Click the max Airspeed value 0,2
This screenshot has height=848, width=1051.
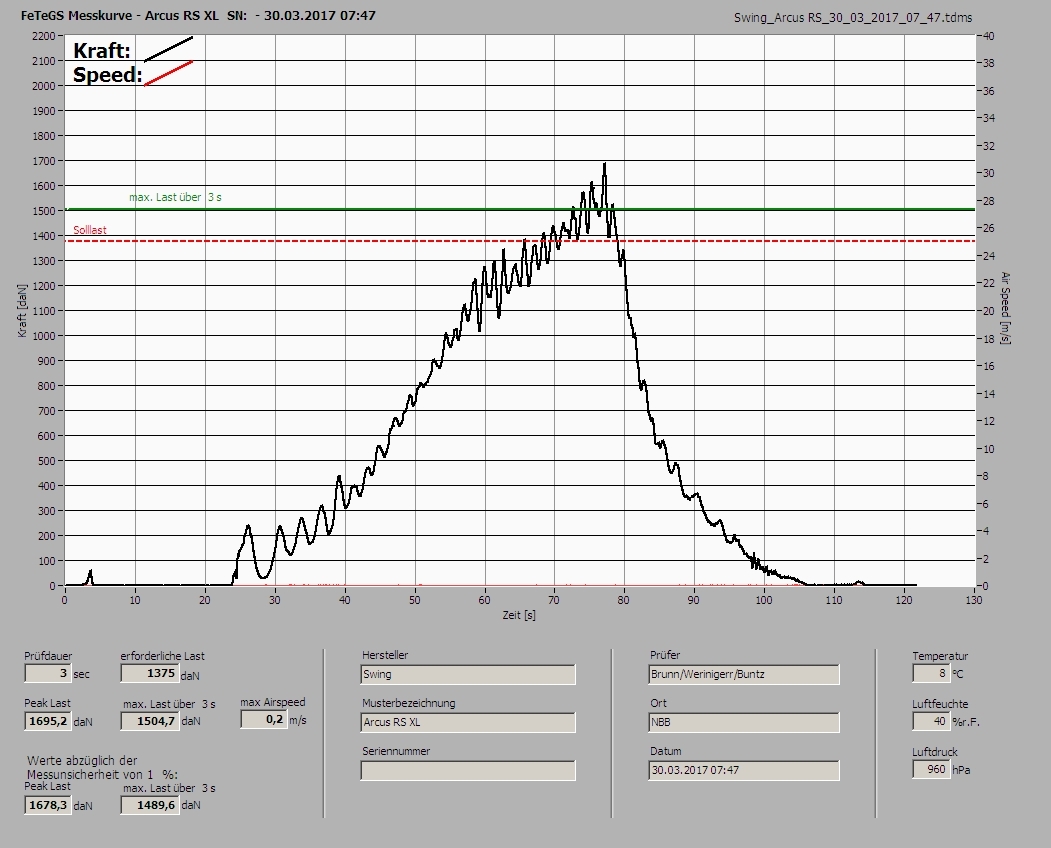(264, 719)
